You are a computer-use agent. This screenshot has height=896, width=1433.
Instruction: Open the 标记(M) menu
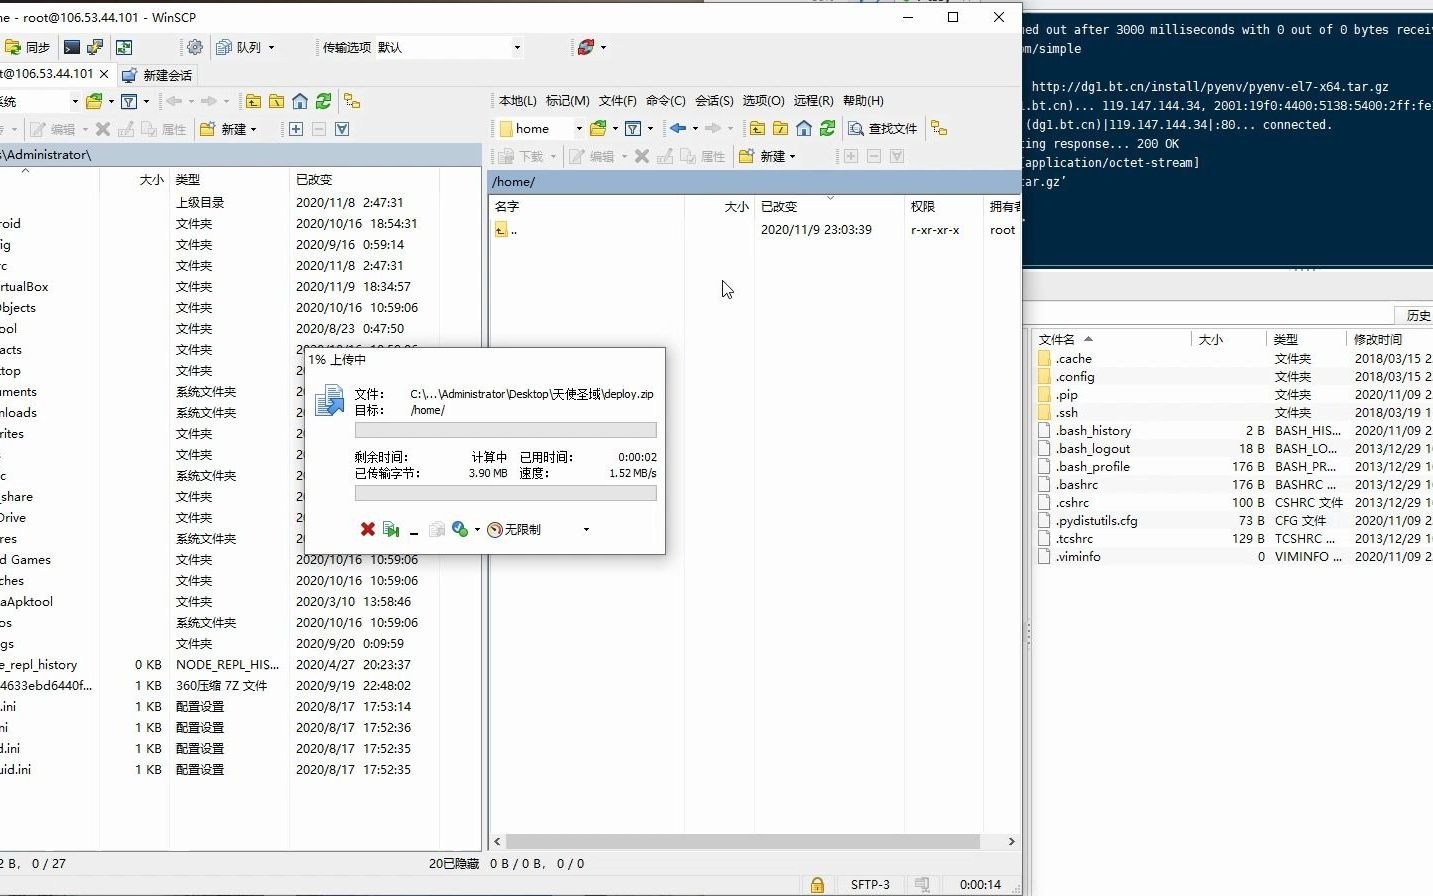point(567,101)
